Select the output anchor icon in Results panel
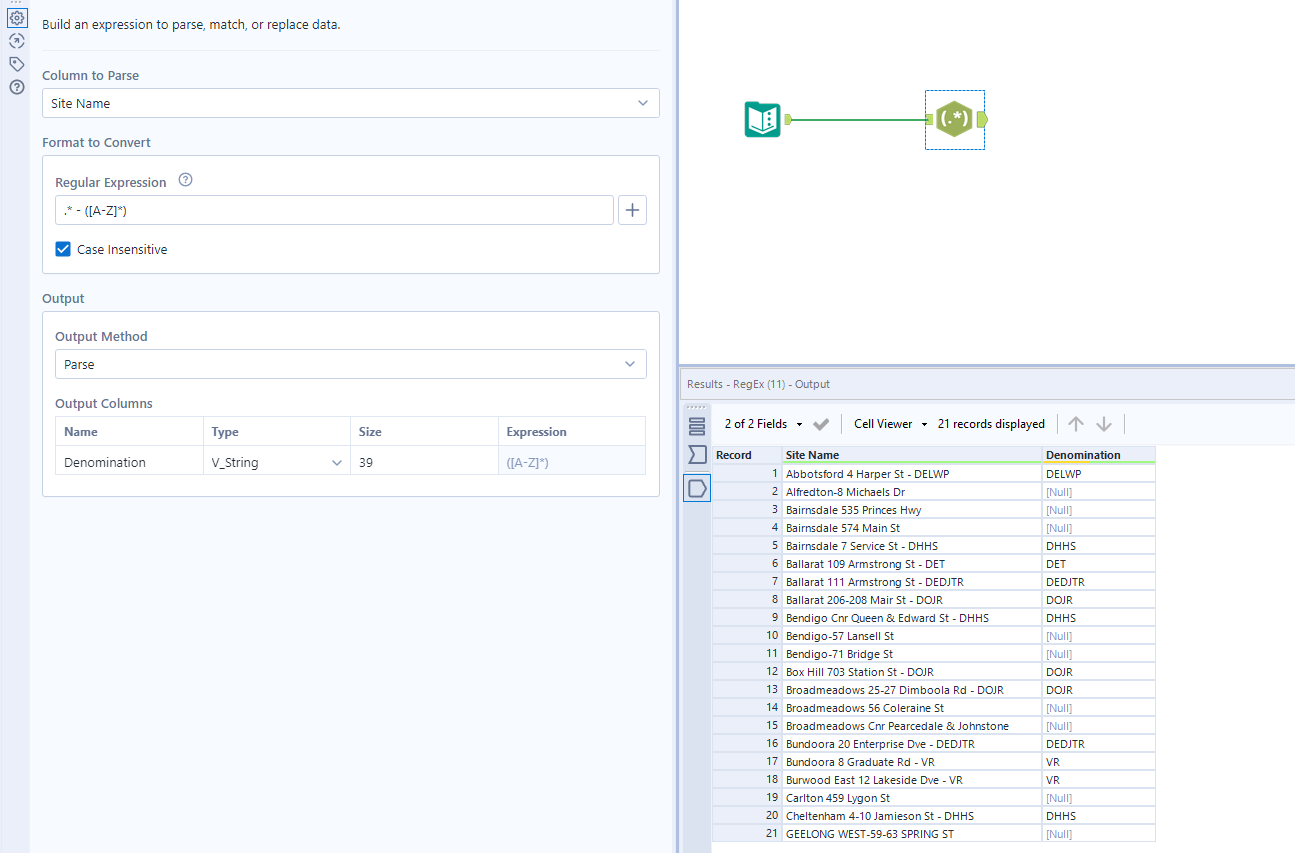The image size is (1295, 853). 696,488
